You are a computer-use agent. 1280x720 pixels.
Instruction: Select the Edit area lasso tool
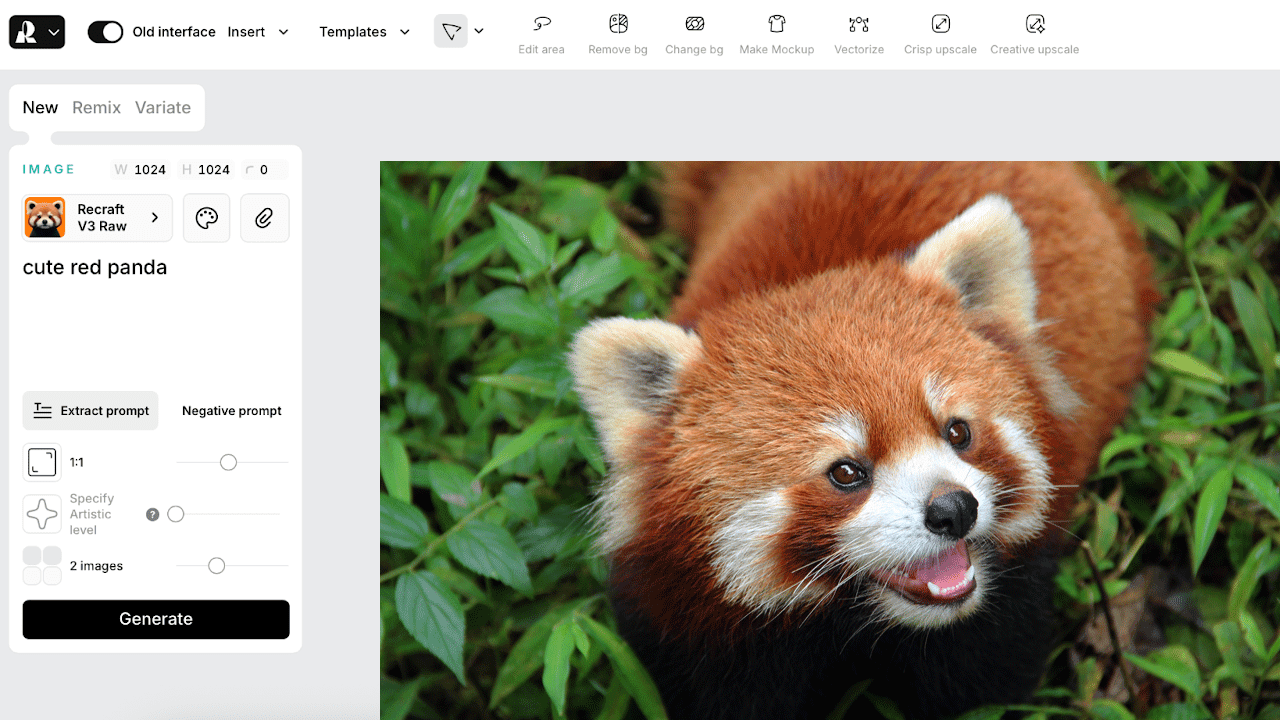(x=541, y=25)
